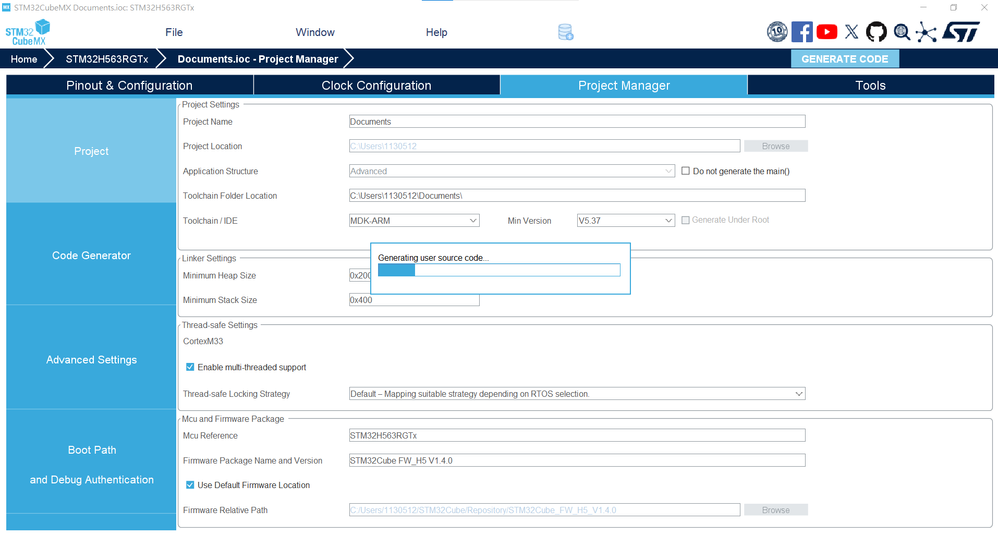Open the Toolchain / IDE dropdown
The width and height of the screenshot is (998, 534).
(x=414, y=221)
